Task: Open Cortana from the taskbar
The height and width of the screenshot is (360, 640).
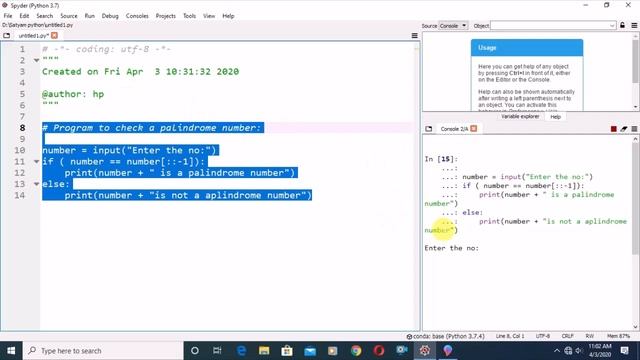Action: [195, 351]
